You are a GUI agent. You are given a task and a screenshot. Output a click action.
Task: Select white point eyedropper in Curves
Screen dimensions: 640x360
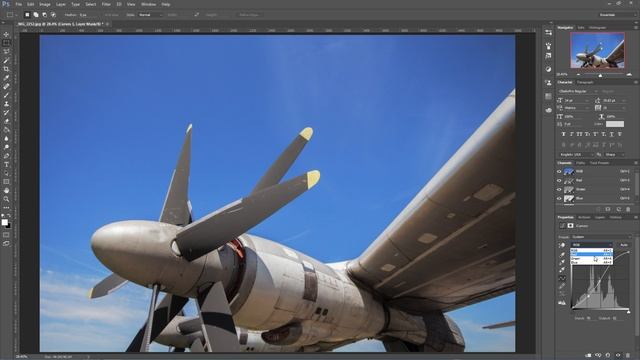point(562,270)
